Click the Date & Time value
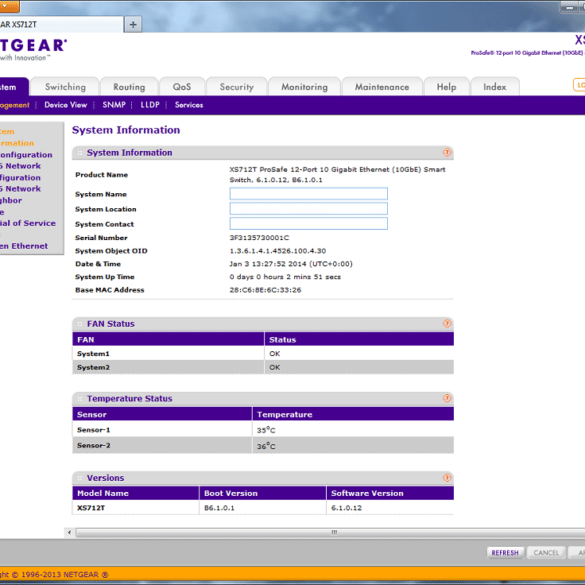Screen dimensions: 585x585 coord(291,264)
